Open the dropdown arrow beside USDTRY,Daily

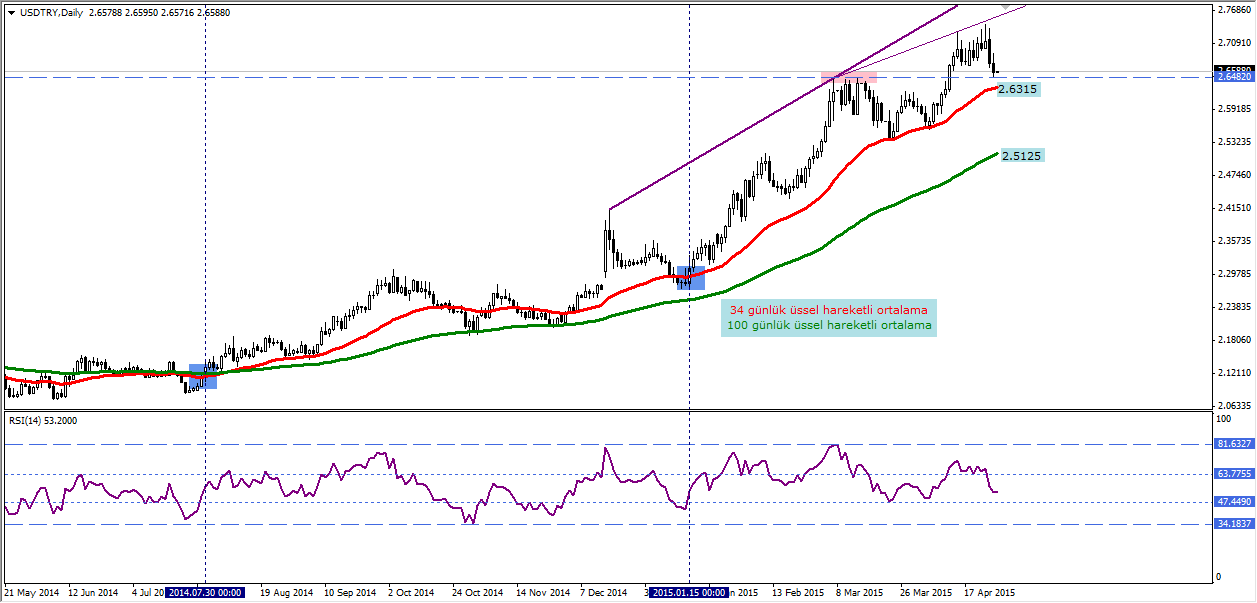click(11, 12)
